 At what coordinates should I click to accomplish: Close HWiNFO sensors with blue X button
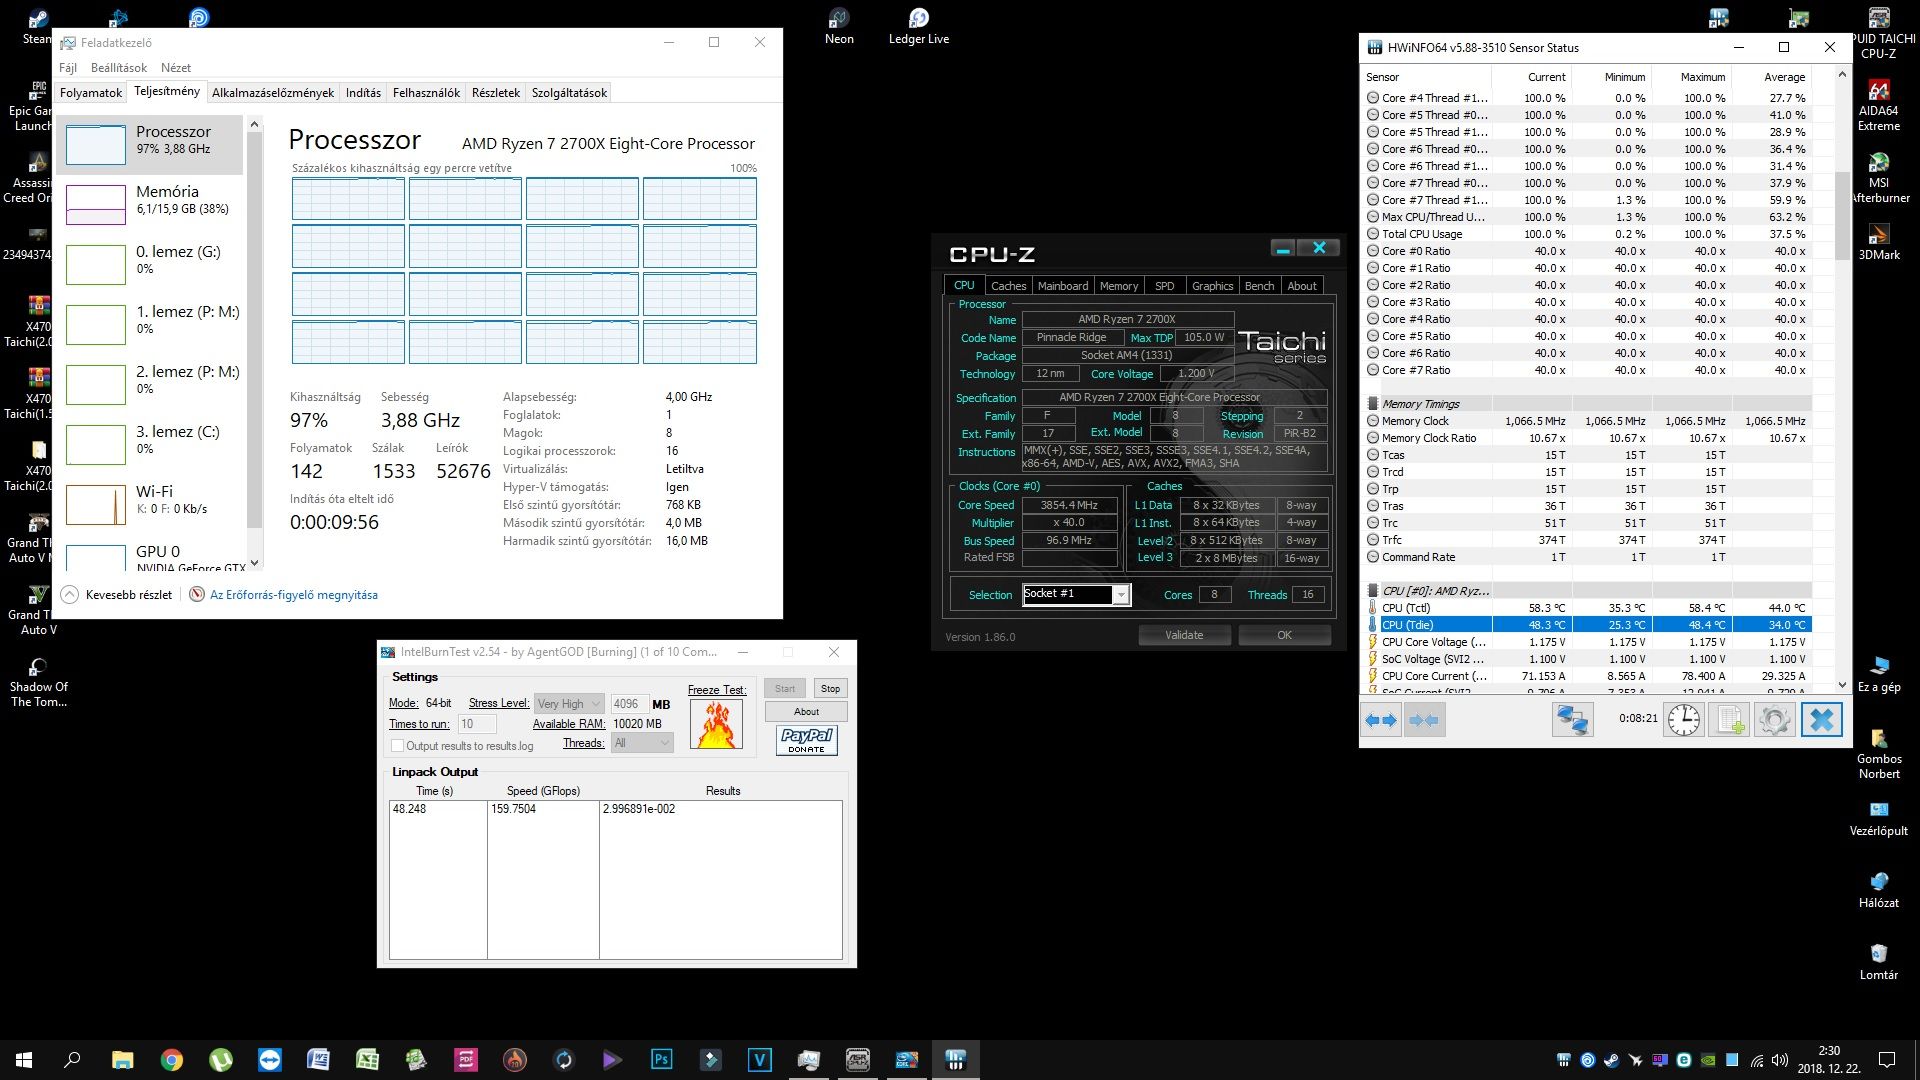pos(1822,720)
